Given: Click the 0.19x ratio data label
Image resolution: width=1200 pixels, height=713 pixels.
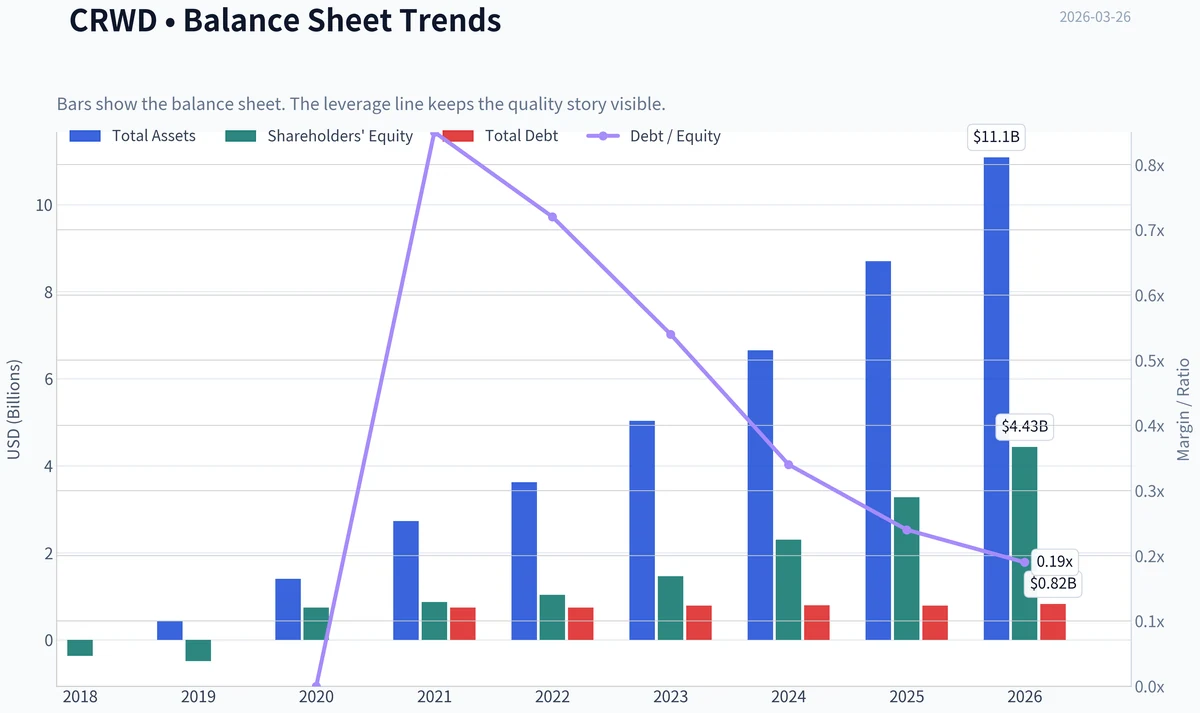Looking at the screenshot, I should pos(1054,562).
